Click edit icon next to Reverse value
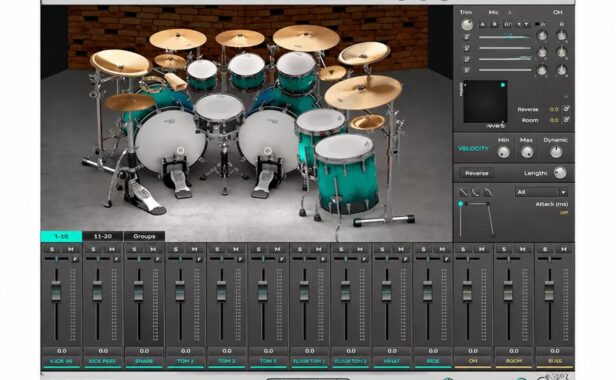Image resolution: width=616 pixels, height=380 pixels. coord(566,109)
